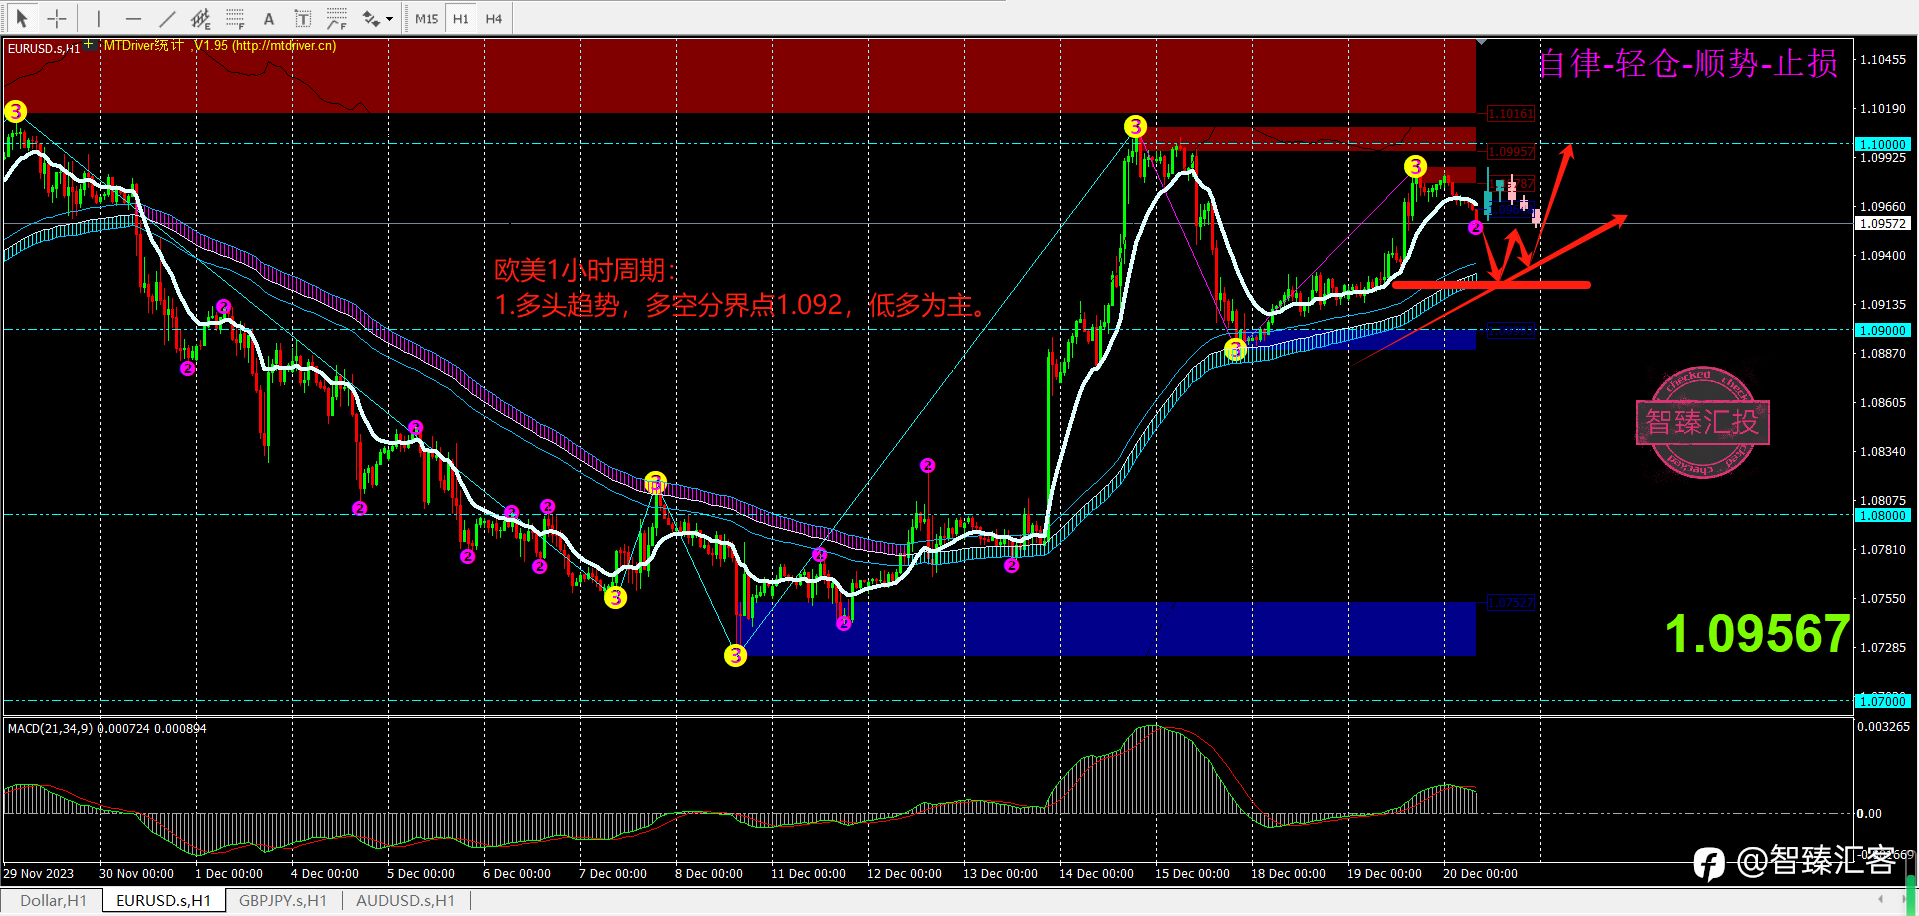This screenshot has height=916, width=1919.
Task: Select the EURUSD.s,H1 chart tab
Action: (163, 900)
